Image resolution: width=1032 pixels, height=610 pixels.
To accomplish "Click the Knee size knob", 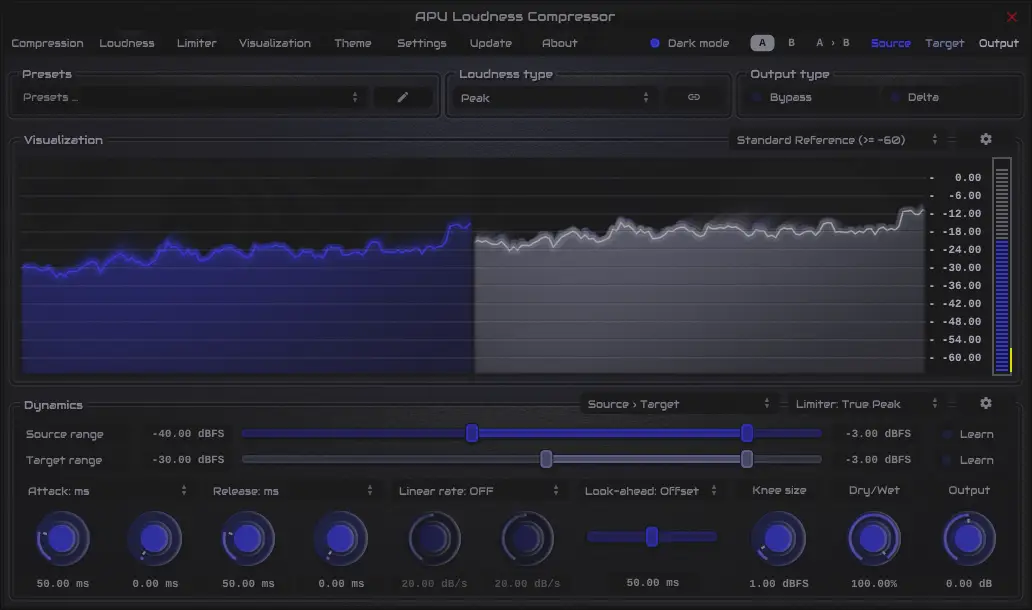I will point(779,539).
